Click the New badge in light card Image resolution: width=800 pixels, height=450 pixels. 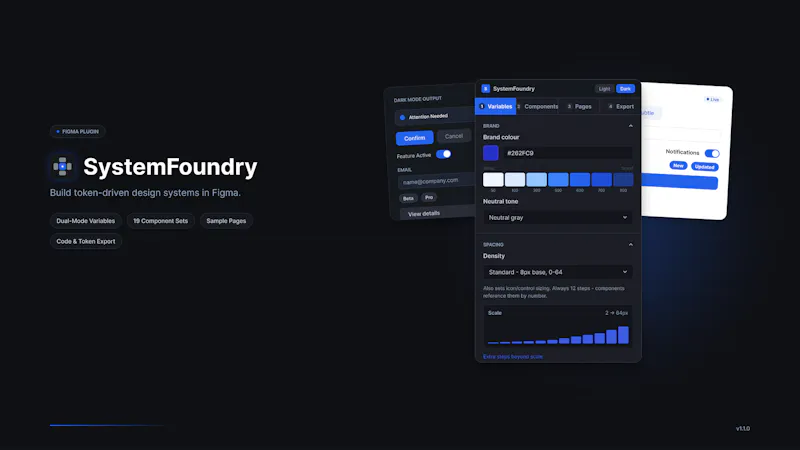(x=678, y=166)
